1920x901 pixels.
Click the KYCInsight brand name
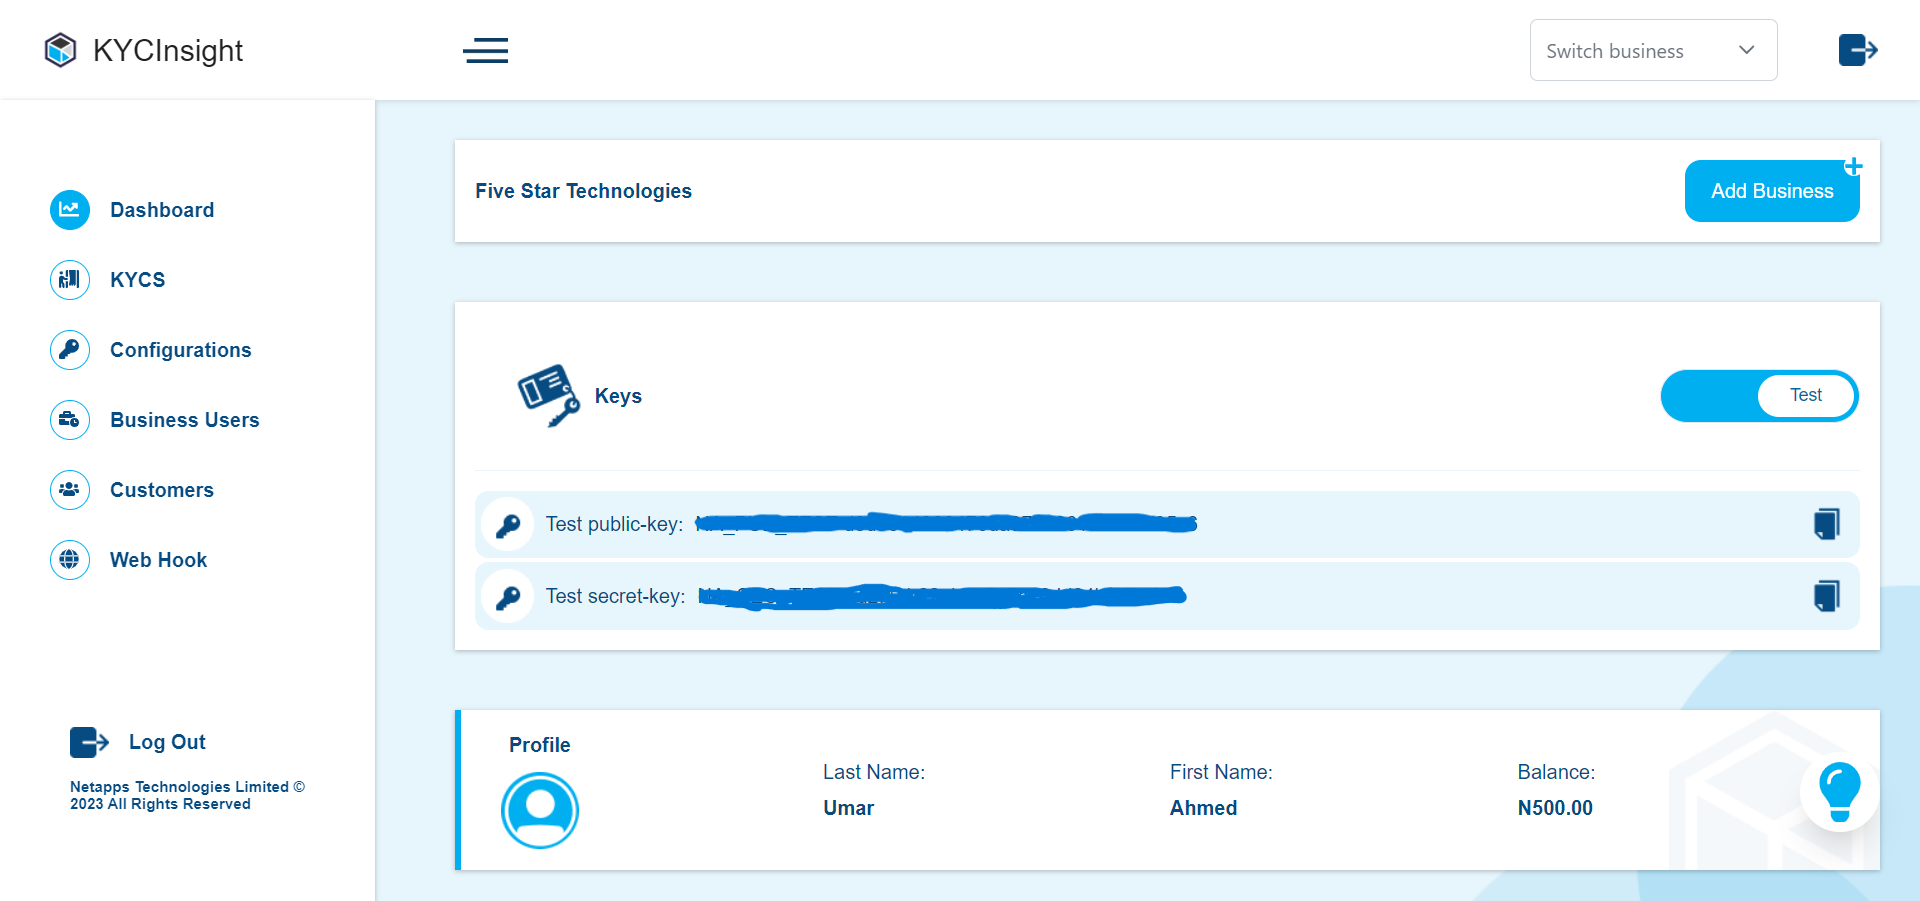pyautogui.click(x=168, y=50)
